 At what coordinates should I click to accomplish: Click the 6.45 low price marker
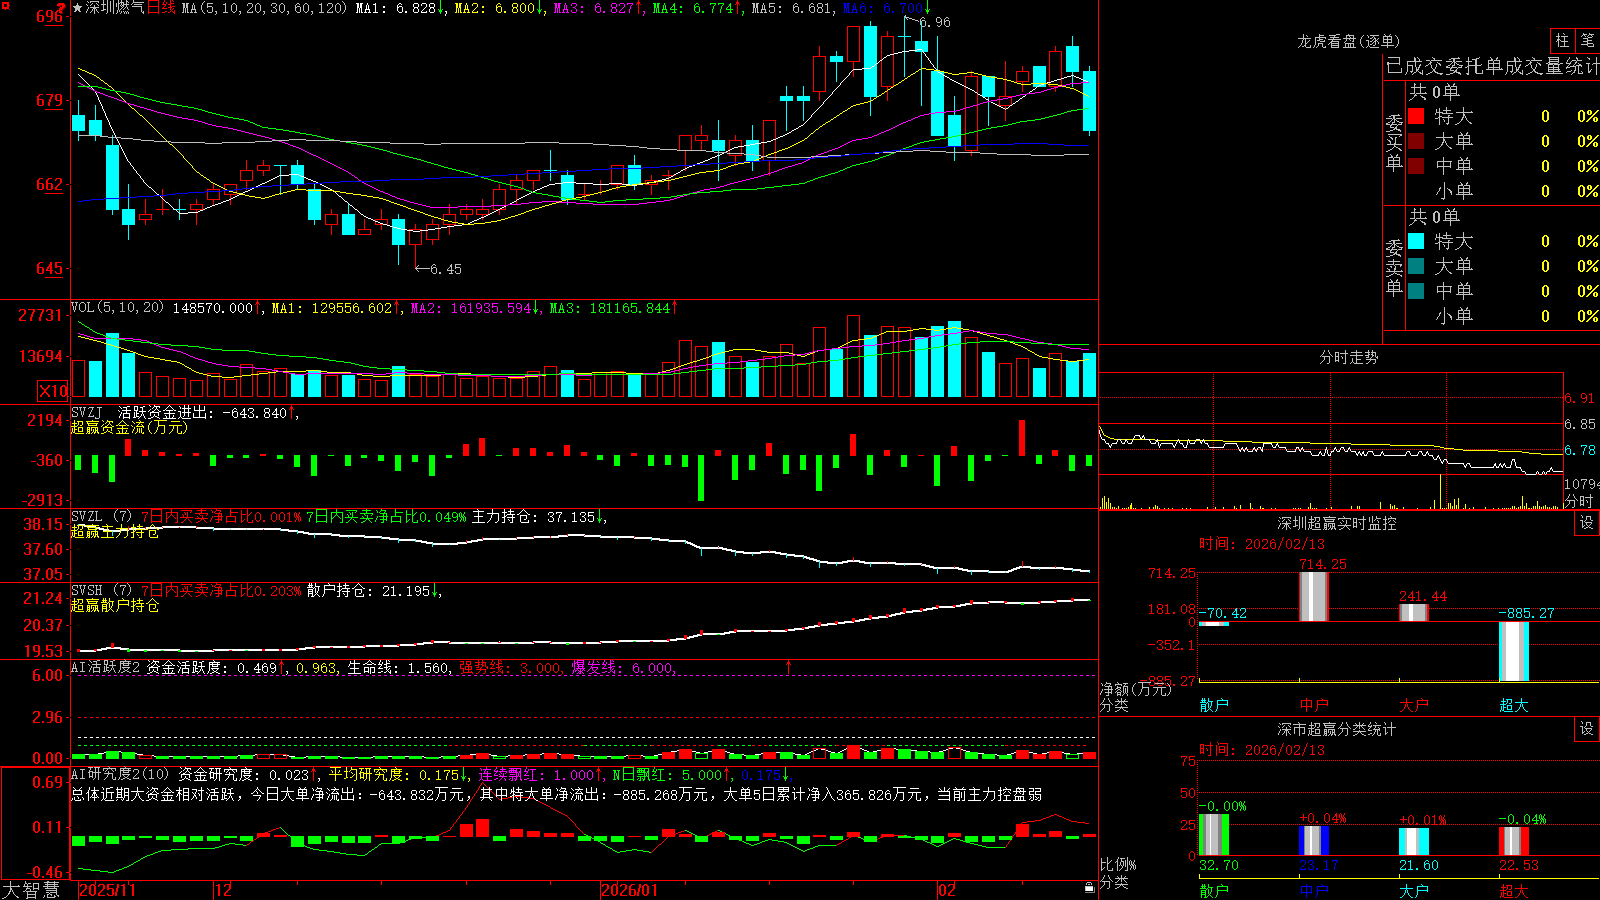coord(446,269)
